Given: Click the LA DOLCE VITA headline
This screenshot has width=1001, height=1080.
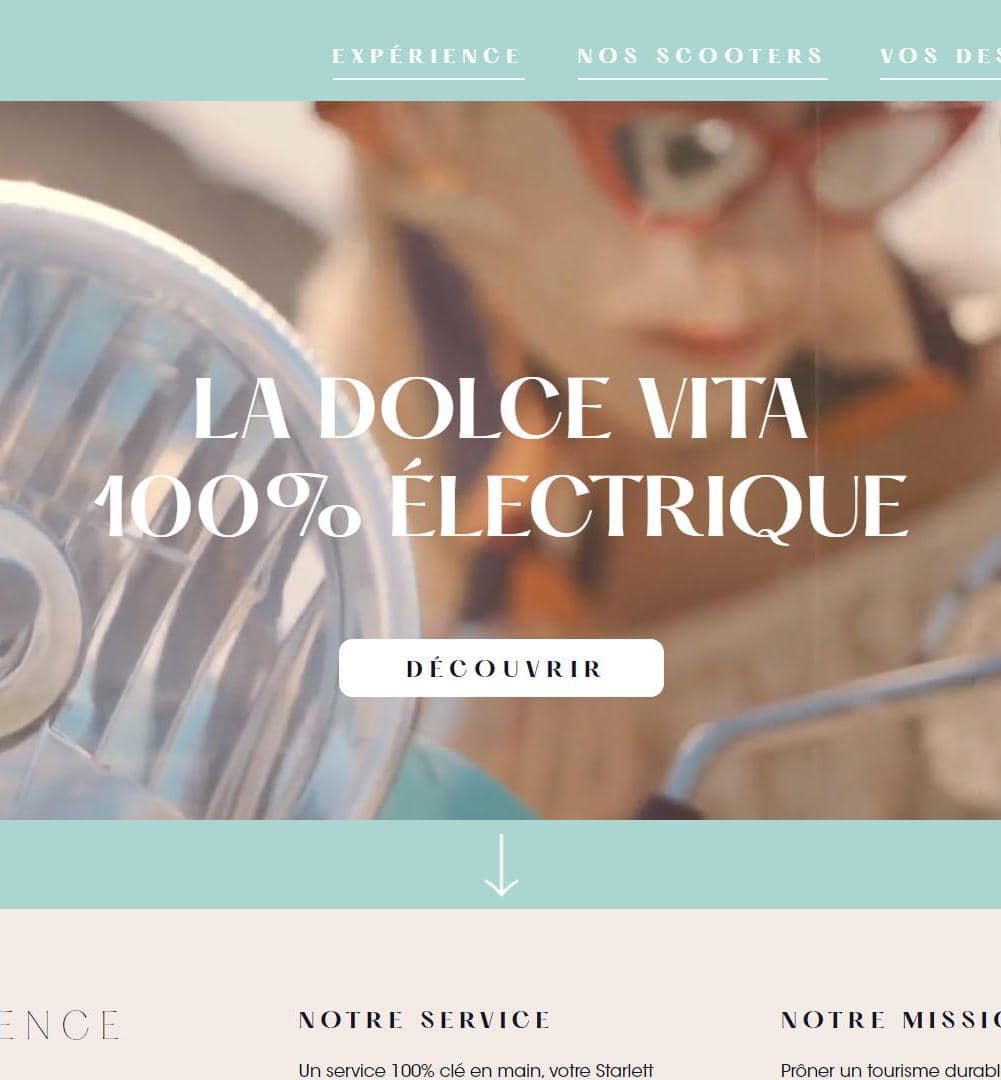Looking at the screenshot, I should 500,409.
